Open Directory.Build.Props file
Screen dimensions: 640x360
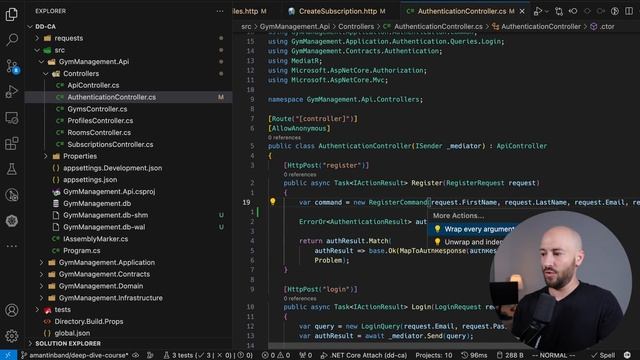point(89,322)
